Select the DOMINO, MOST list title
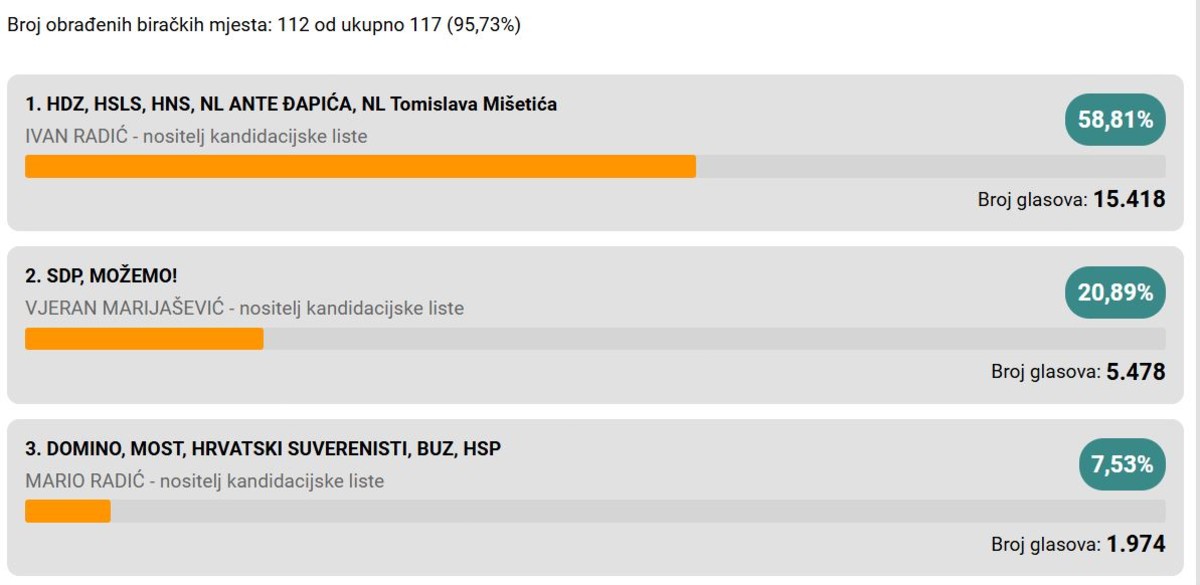 [x=263, y=449]
